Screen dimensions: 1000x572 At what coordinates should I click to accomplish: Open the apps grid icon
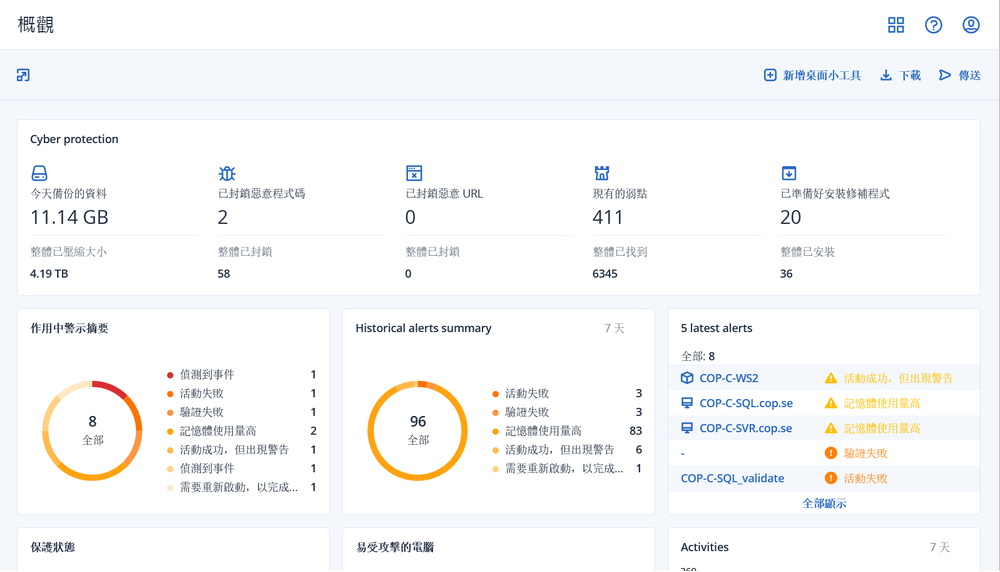896,25
